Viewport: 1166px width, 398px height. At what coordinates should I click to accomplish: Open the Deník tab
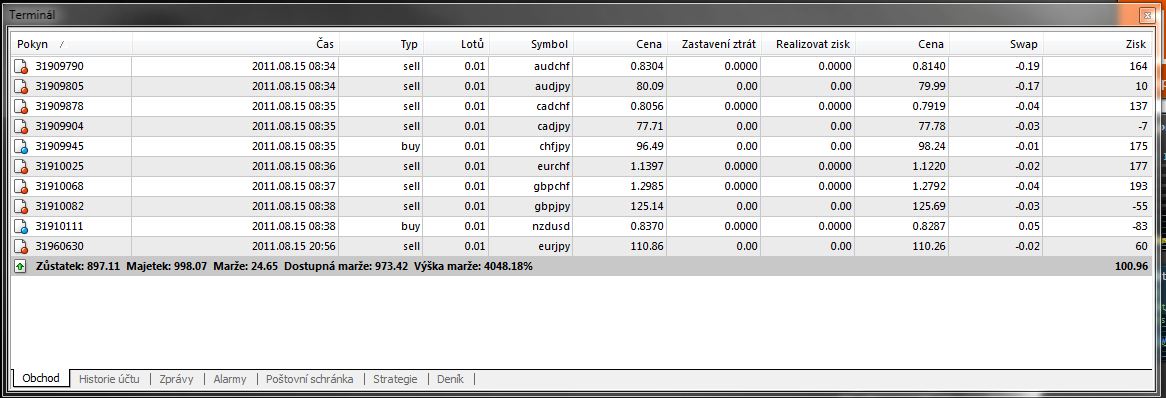pos(451,379)
